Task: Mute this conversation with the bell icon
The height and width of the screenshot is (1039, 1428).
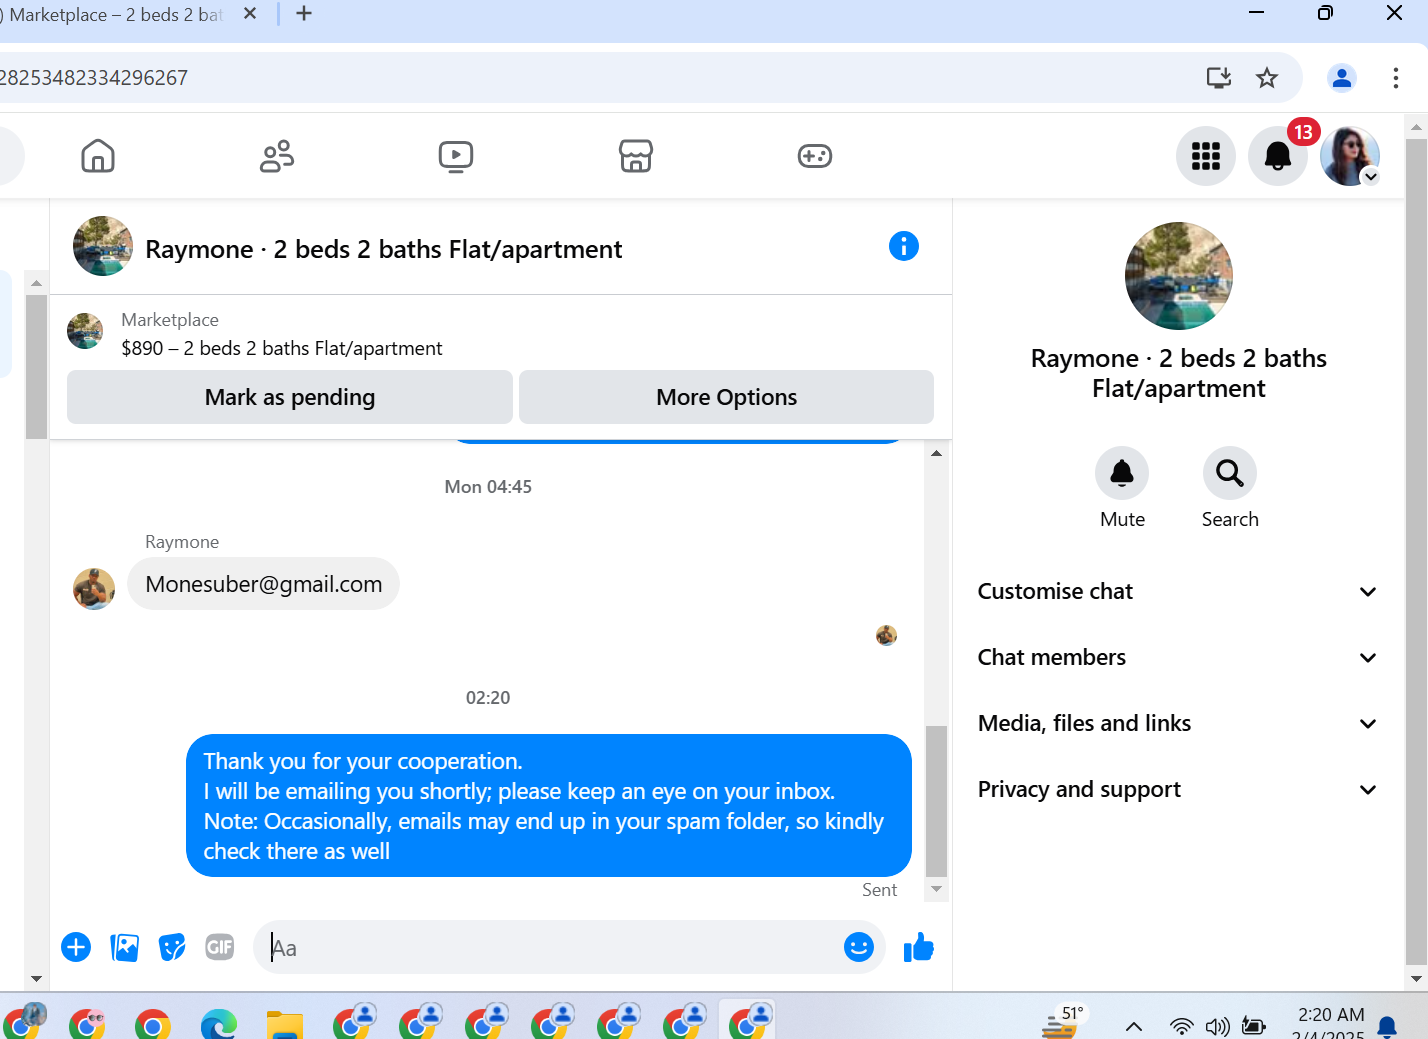Action: 1122,473
